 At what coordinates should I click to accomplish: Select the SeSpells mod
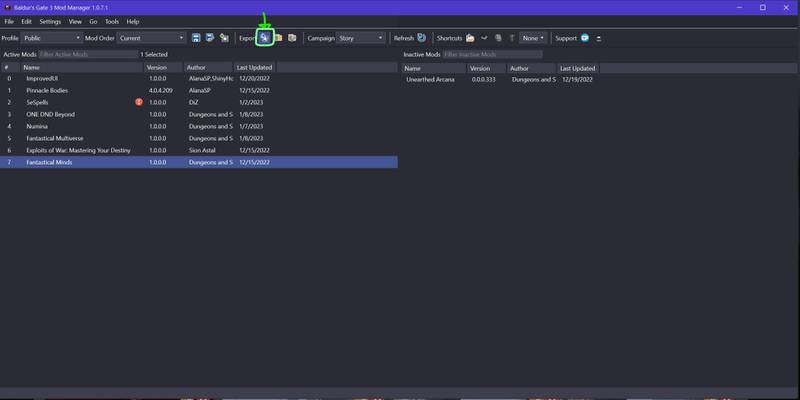[199, 102]
